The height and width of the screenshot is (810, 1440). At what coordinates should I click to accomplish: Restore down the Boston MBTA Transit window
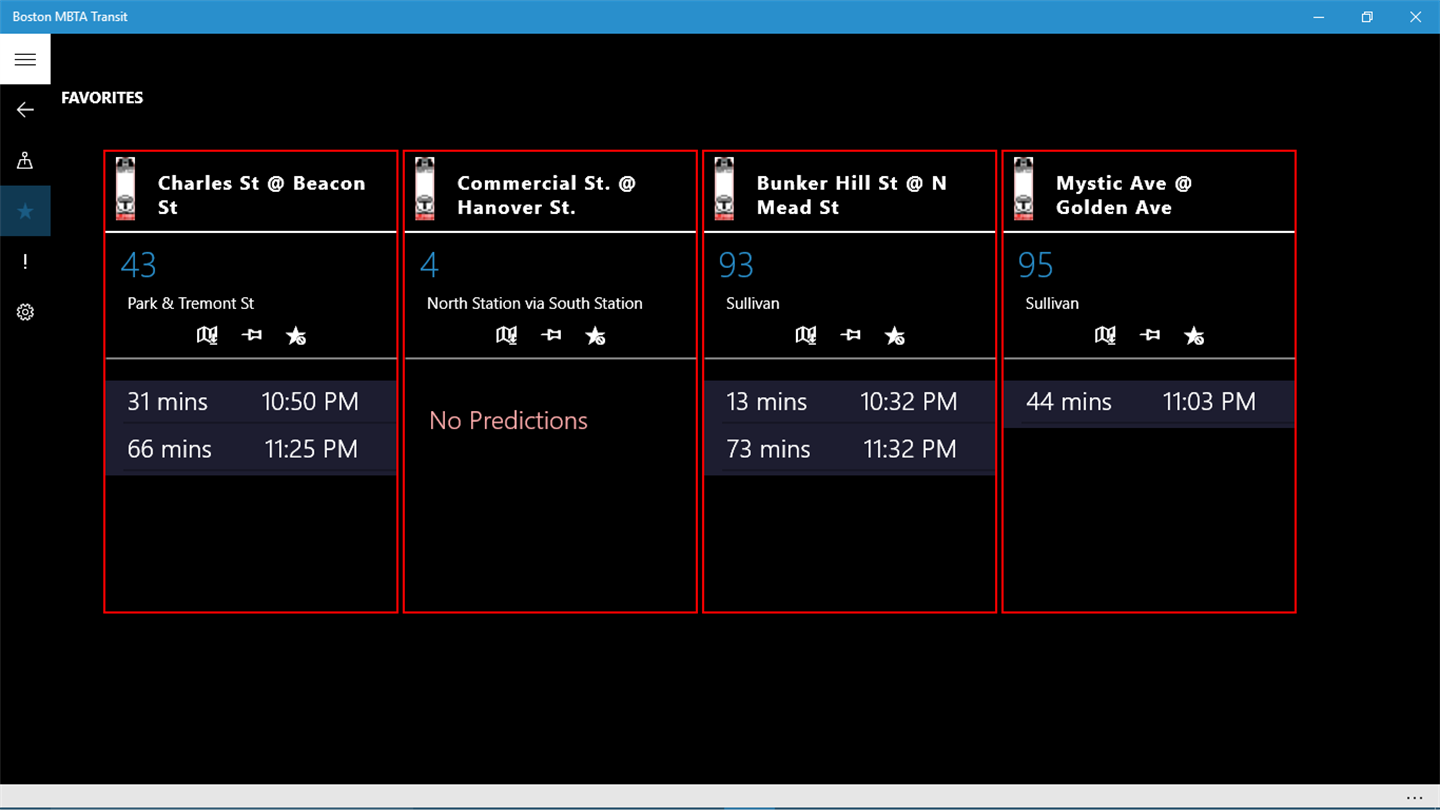tap(1367, 17)
